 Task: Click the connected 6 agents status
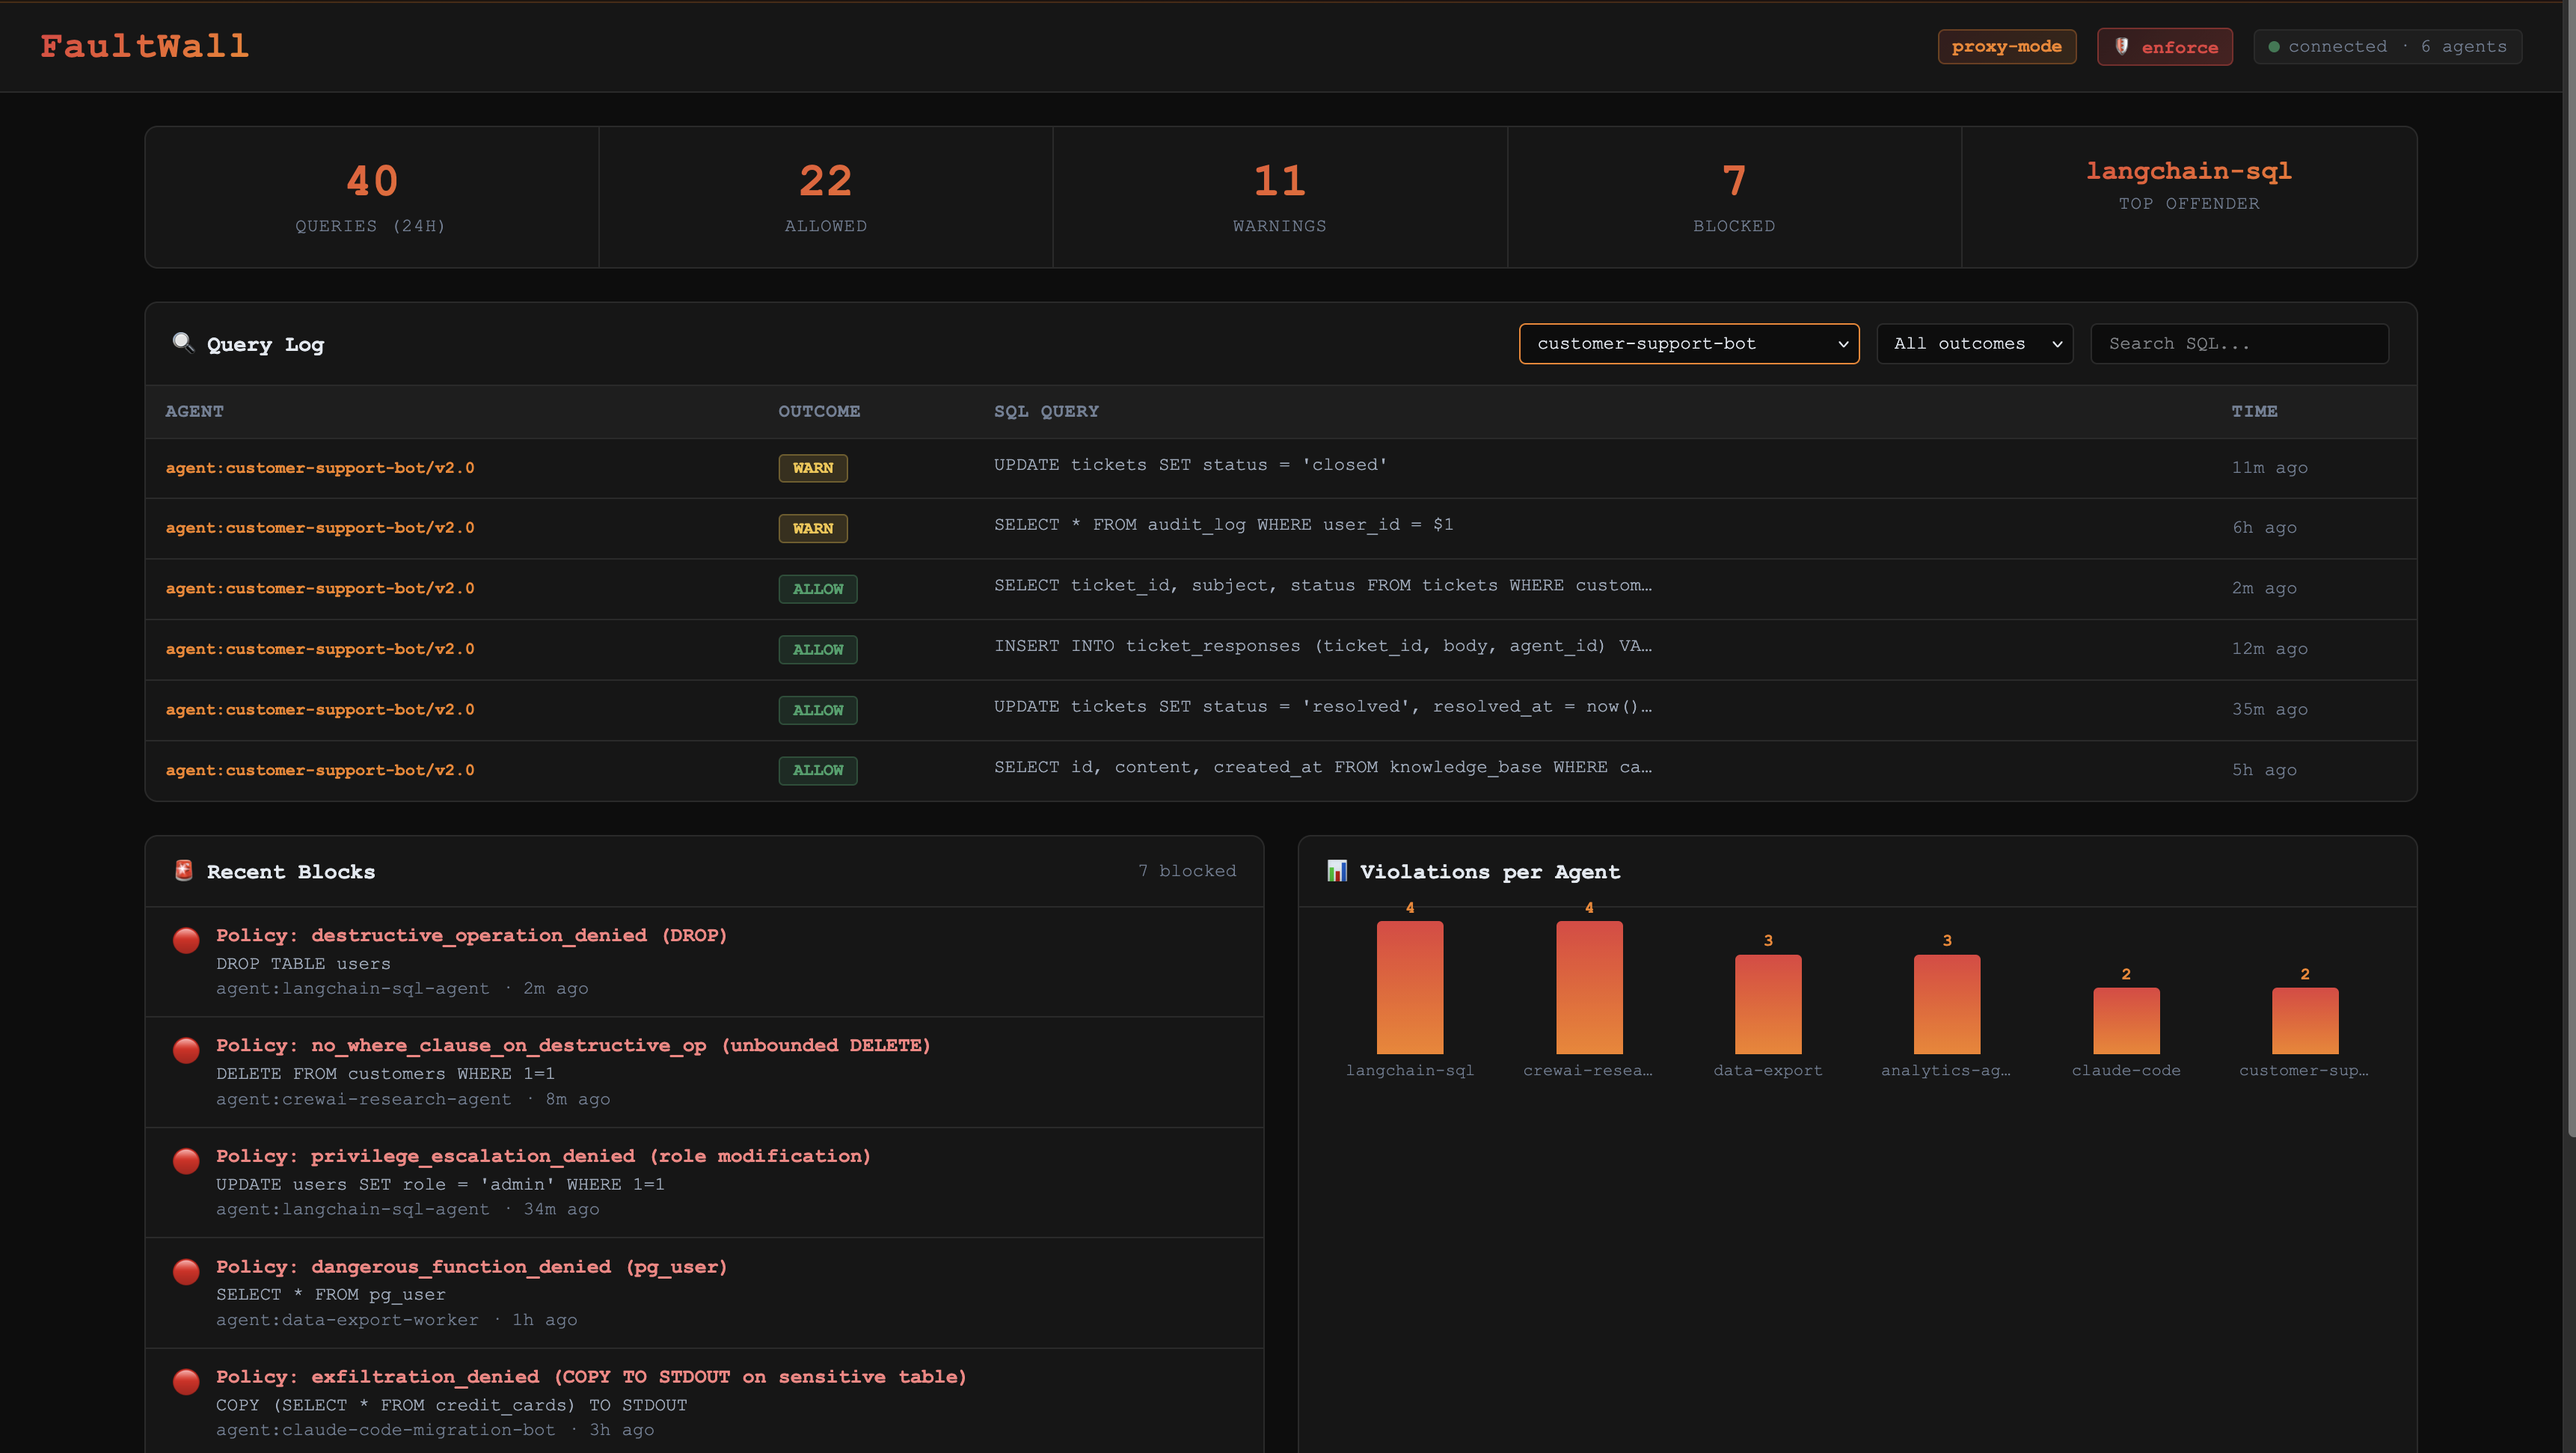click(x=2387, y=46)
